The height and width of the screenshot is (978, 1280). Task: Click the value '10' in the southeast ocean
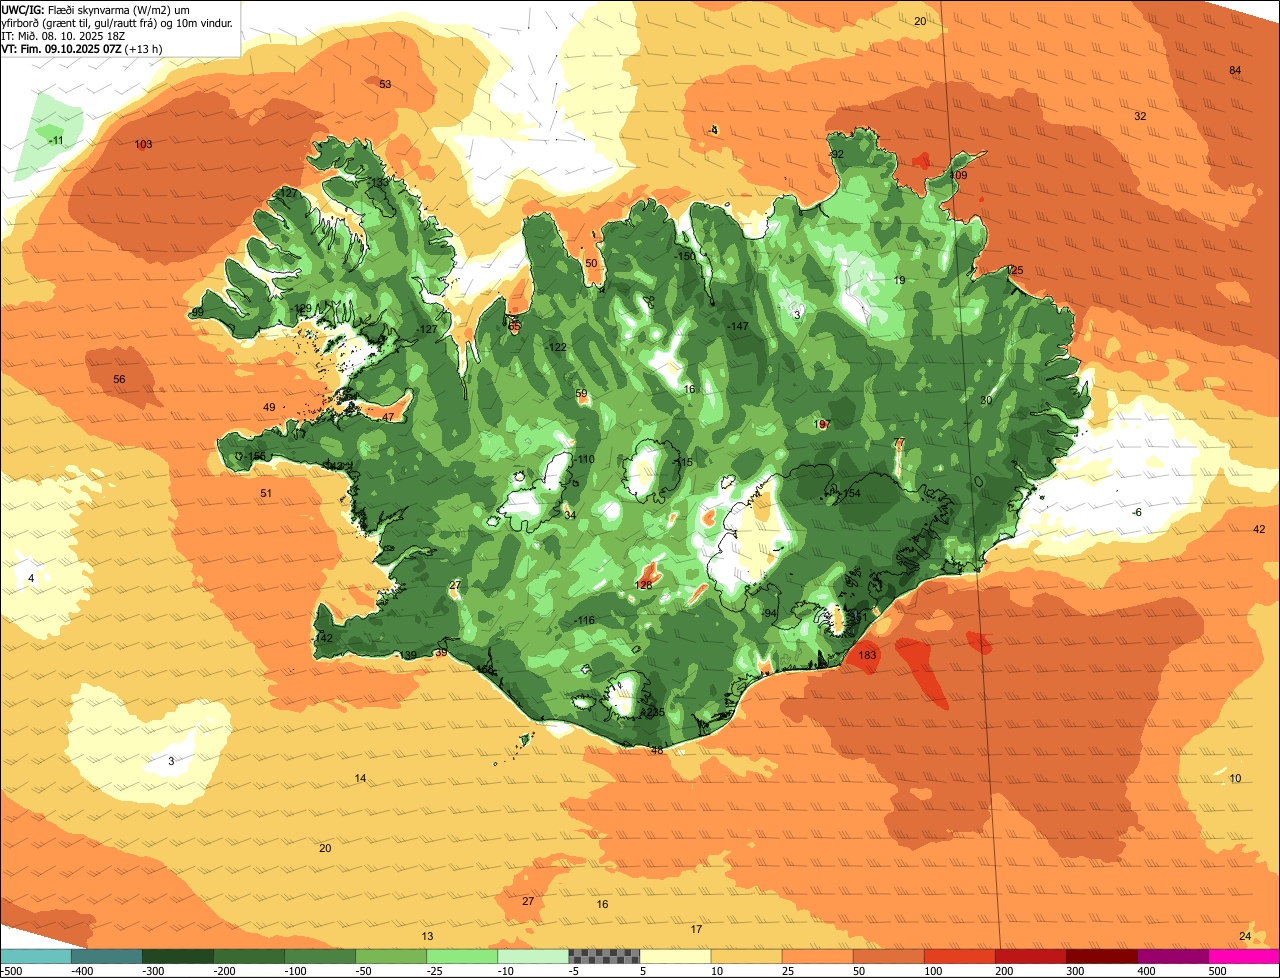pos(1235,778)
